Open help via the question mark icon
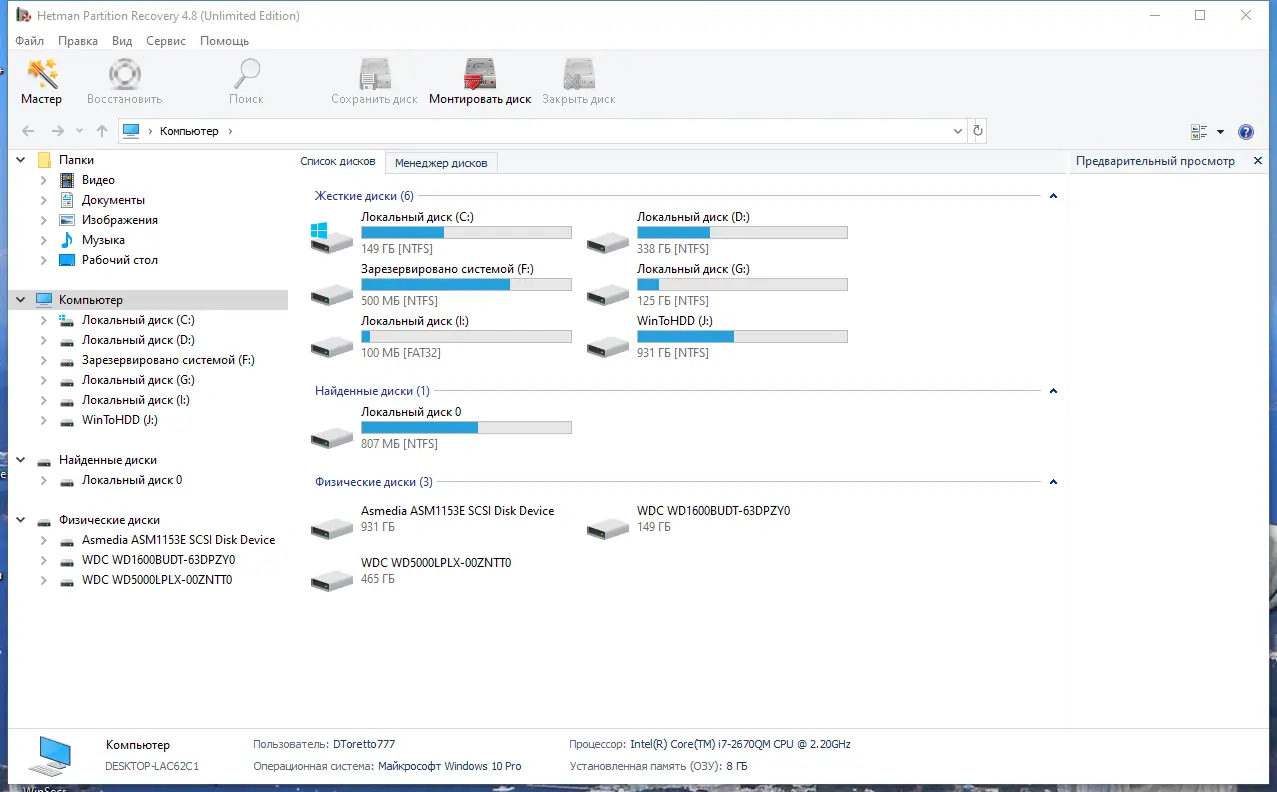1277x792 pixels. [1245, 131]
